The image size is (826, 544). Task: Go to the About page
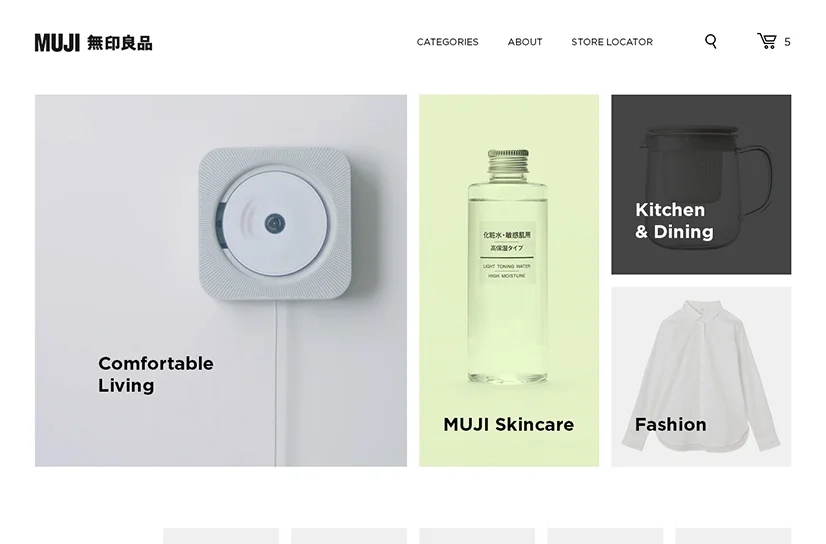click(525, 42)
